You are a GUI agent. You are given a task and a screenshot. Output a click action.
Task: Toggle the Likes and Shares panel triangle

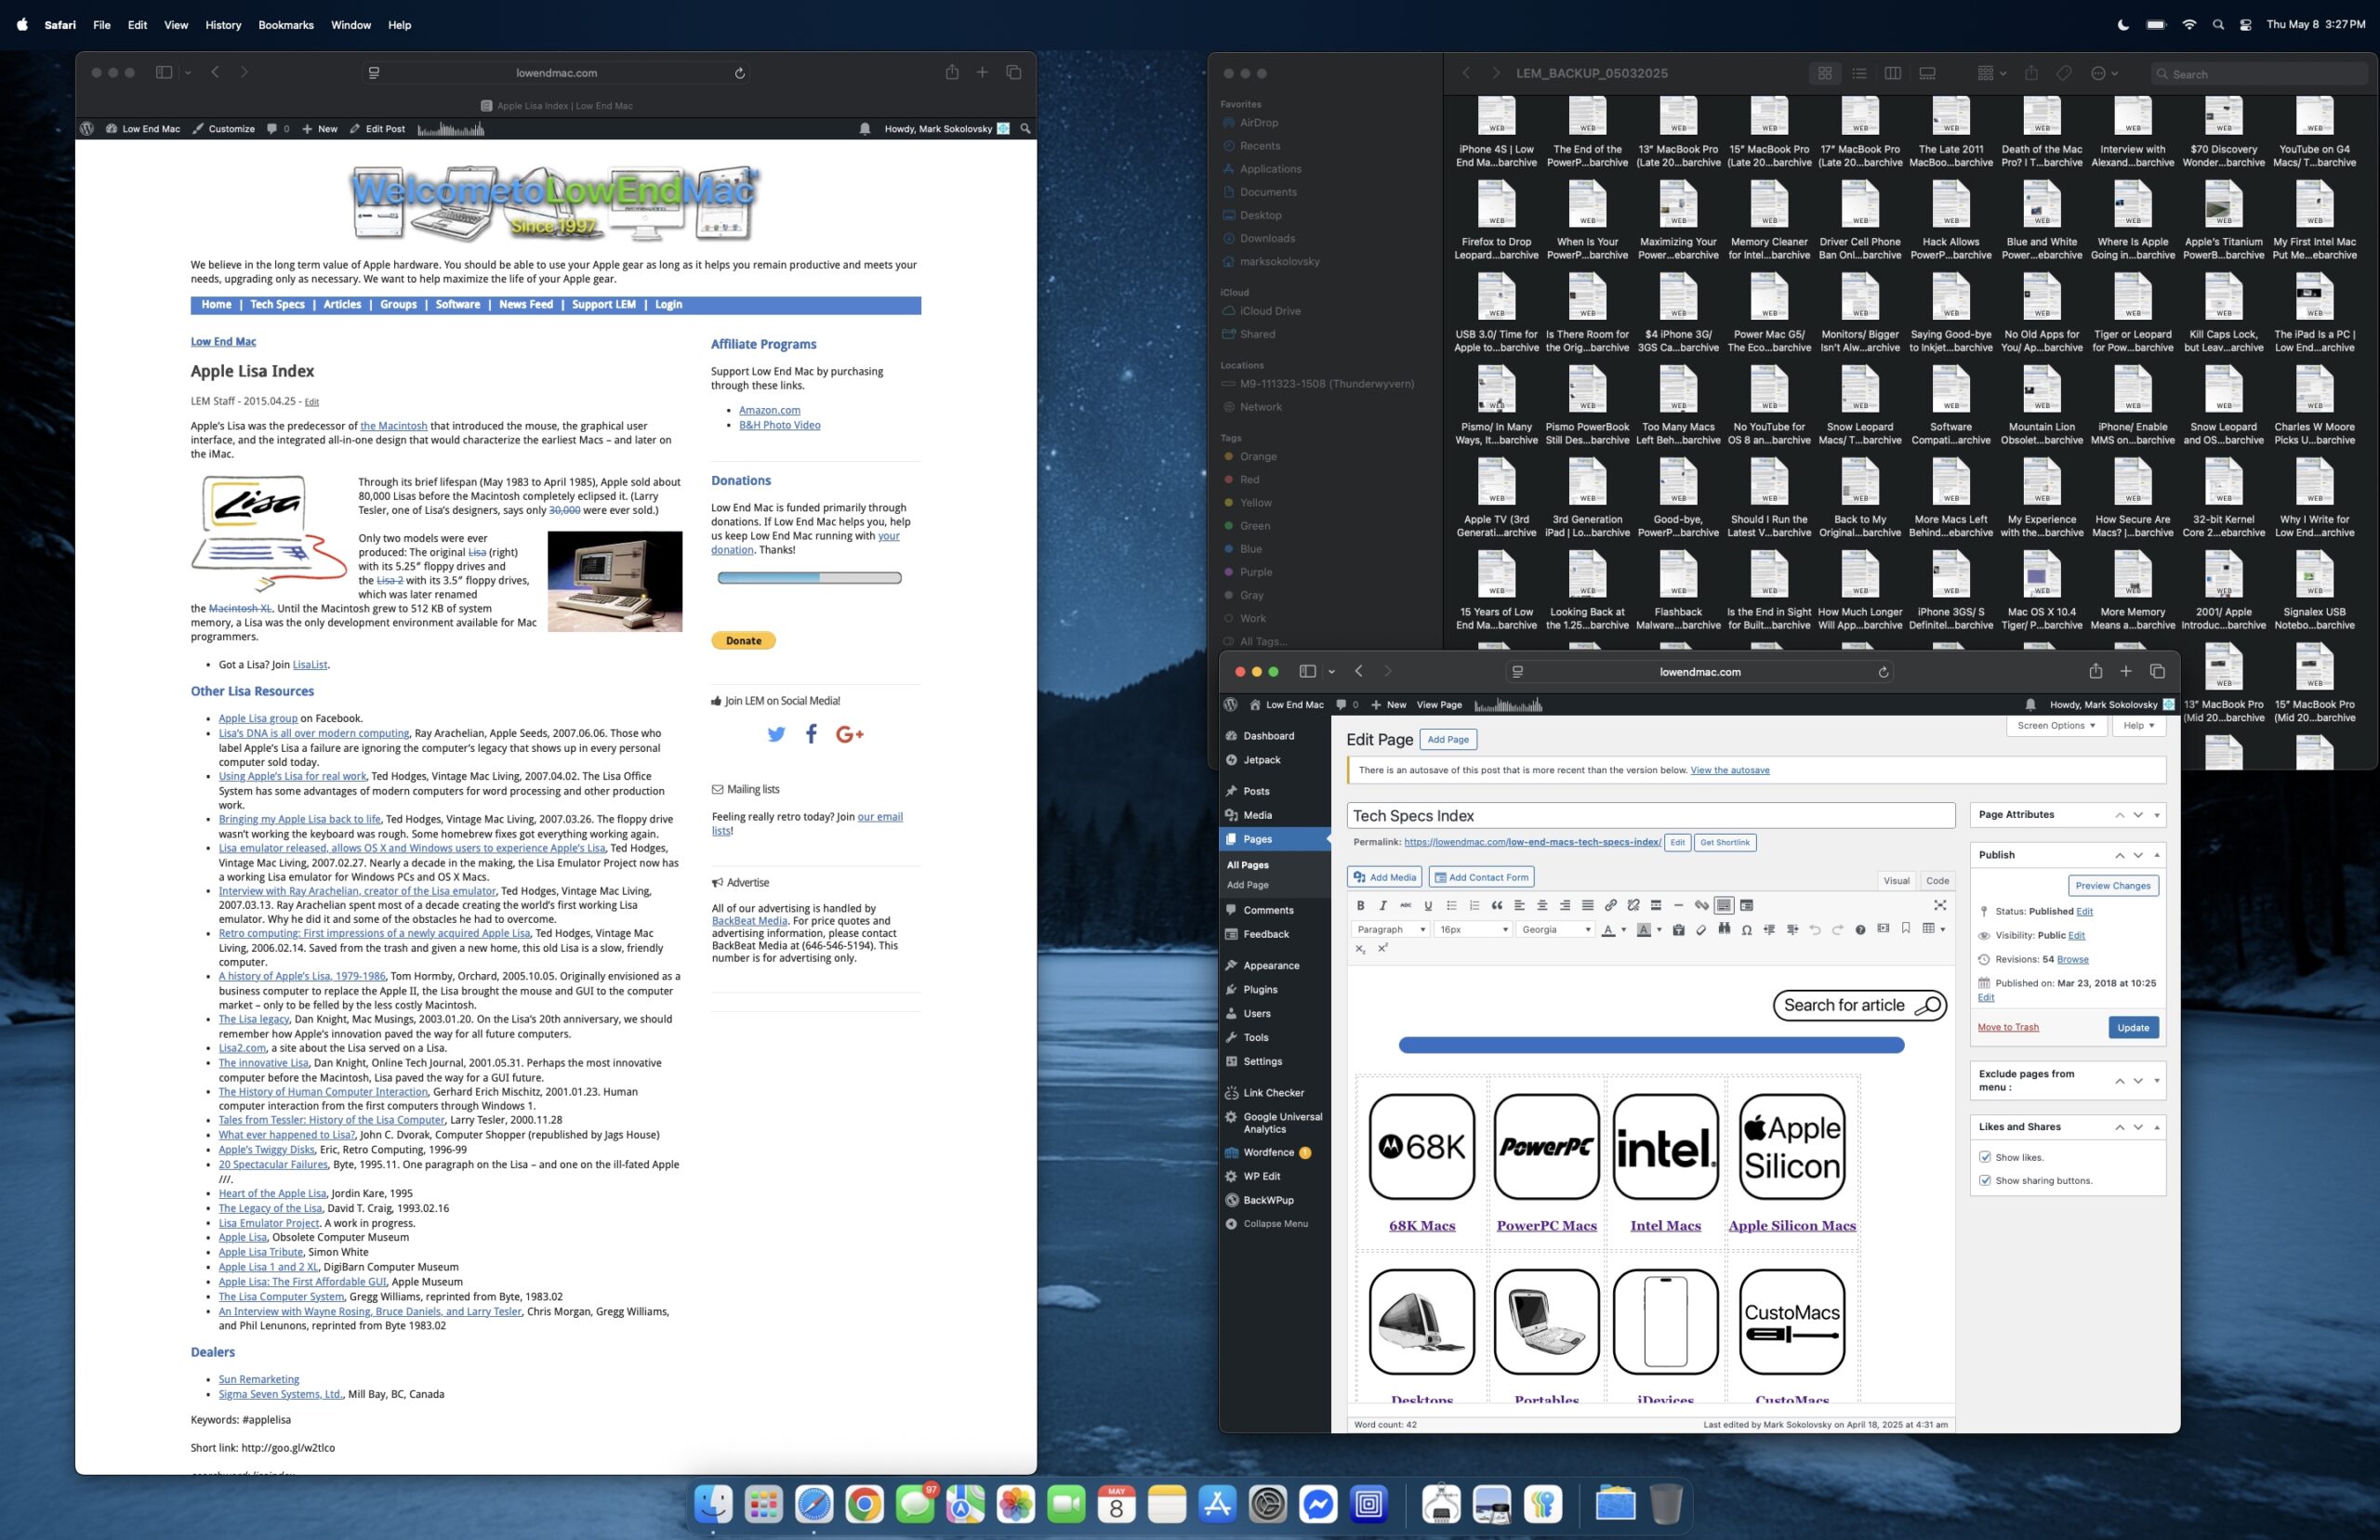(2157, 1127)
